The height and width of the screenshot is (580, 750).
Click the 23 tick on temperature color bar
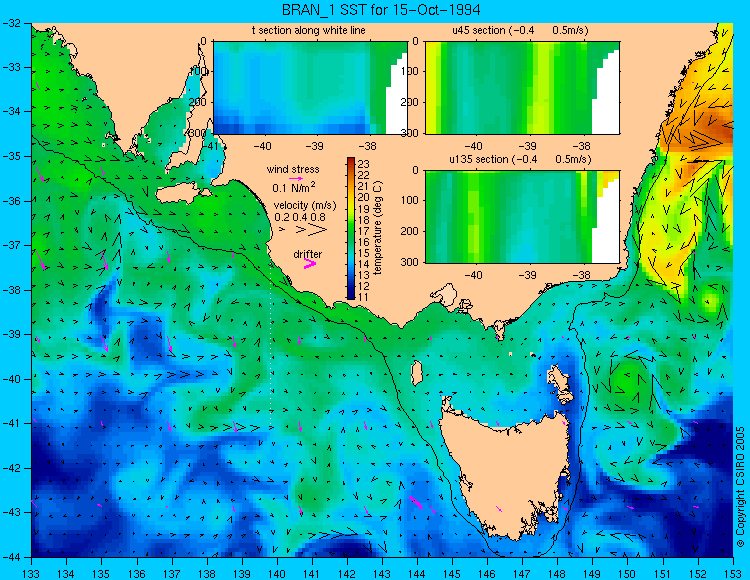pos(364,164)
